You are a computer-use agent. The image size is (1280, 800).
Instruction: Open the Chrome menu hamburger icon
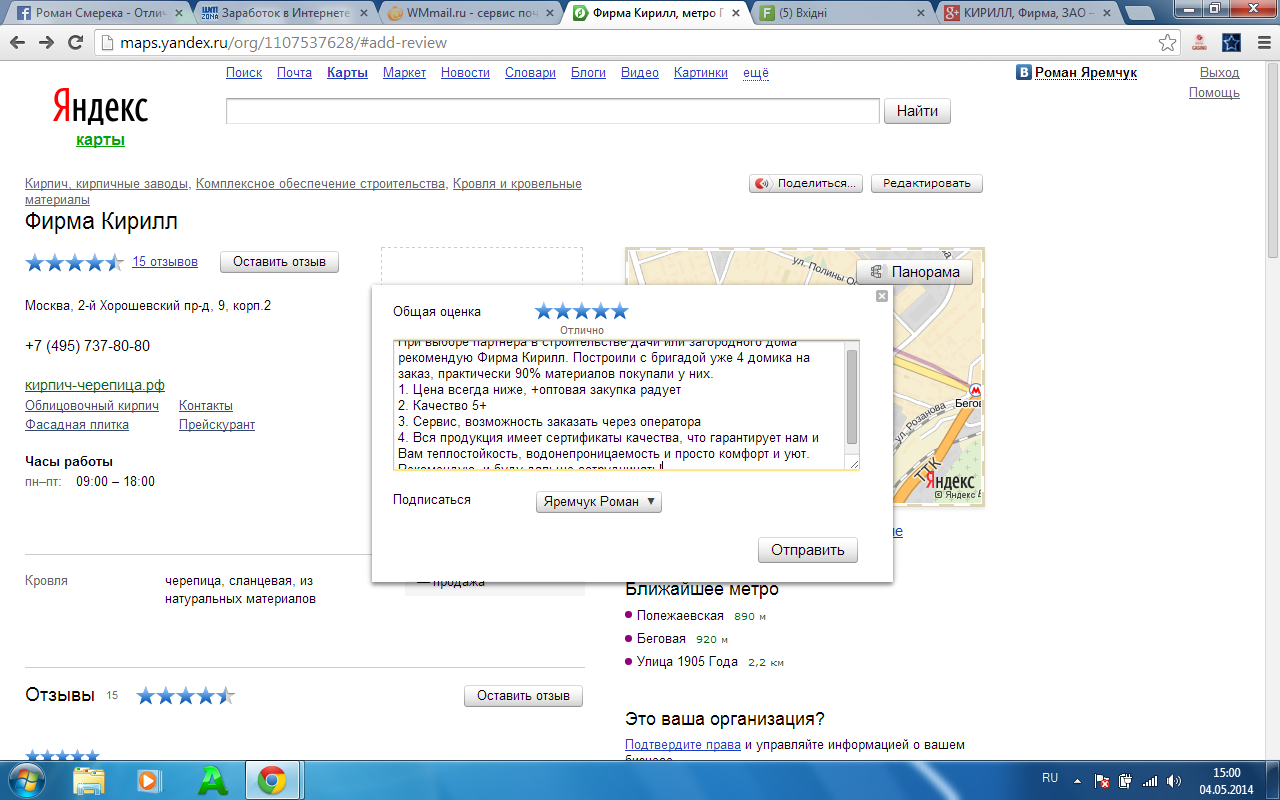1262,43
